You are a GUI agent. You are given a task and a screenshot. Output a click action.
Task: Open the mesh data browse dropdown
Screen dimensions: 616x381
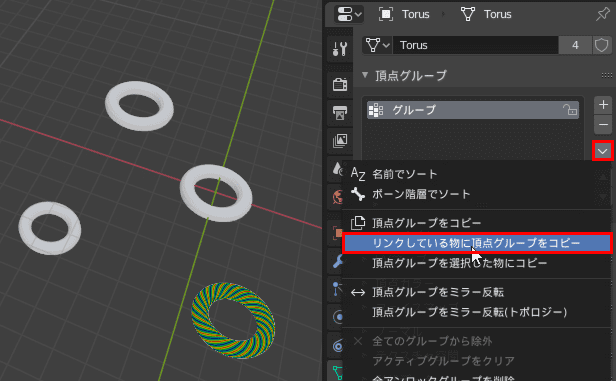coord(377,45)
